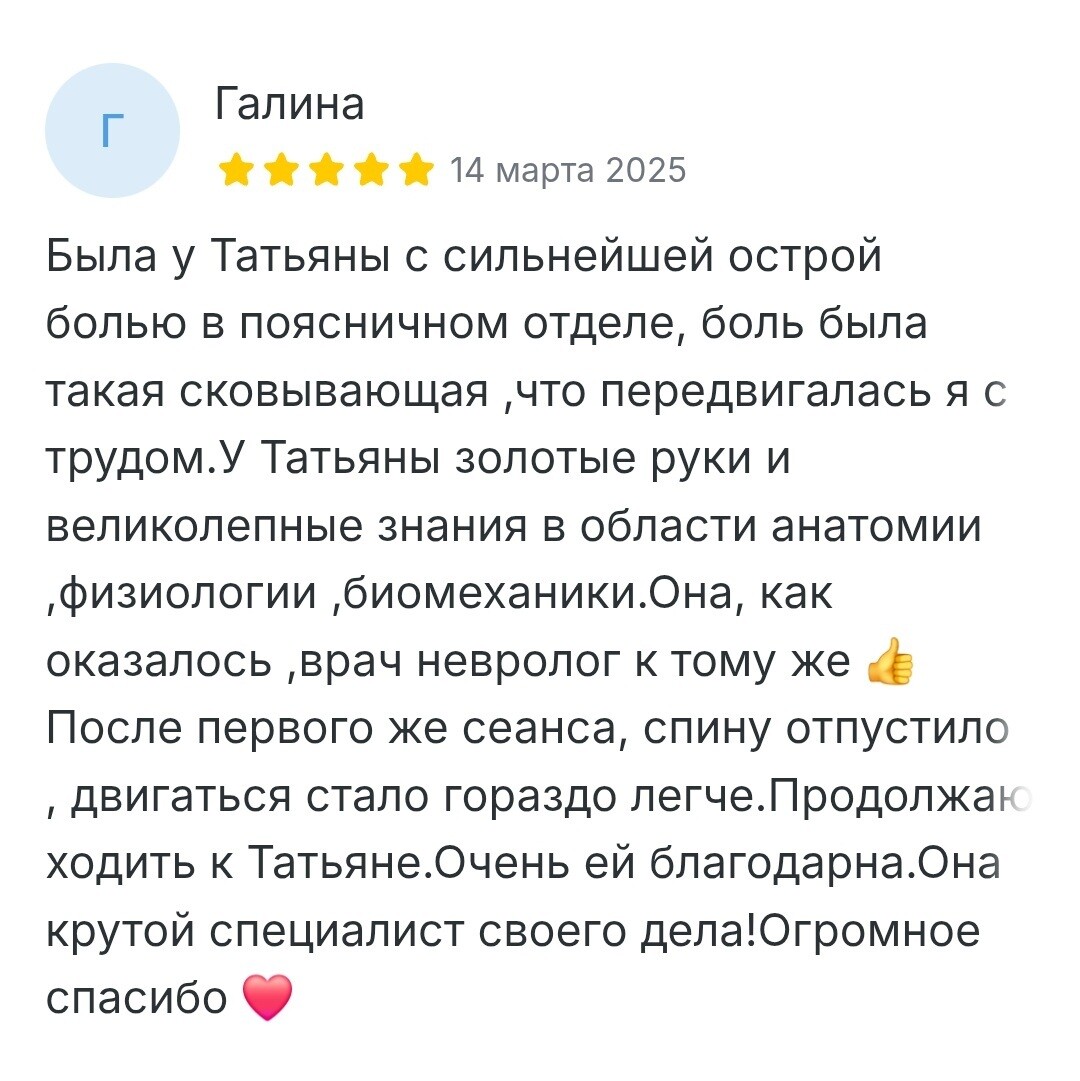Click the word сковывающая in the review
Screen dimensions: 1080x1081
pyautogui.click(x=334, y=392)
